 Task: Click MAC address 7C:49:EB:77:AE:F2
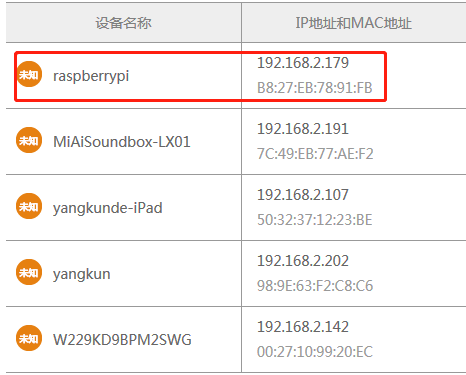click(x=315, y=154)
